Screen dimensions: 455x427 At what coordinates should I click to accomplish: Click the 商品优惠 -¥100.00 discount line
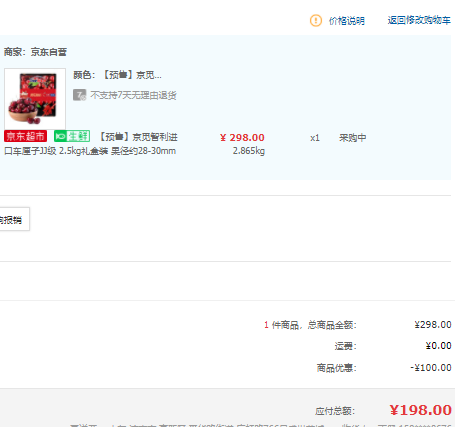click(x=384, y=368)
